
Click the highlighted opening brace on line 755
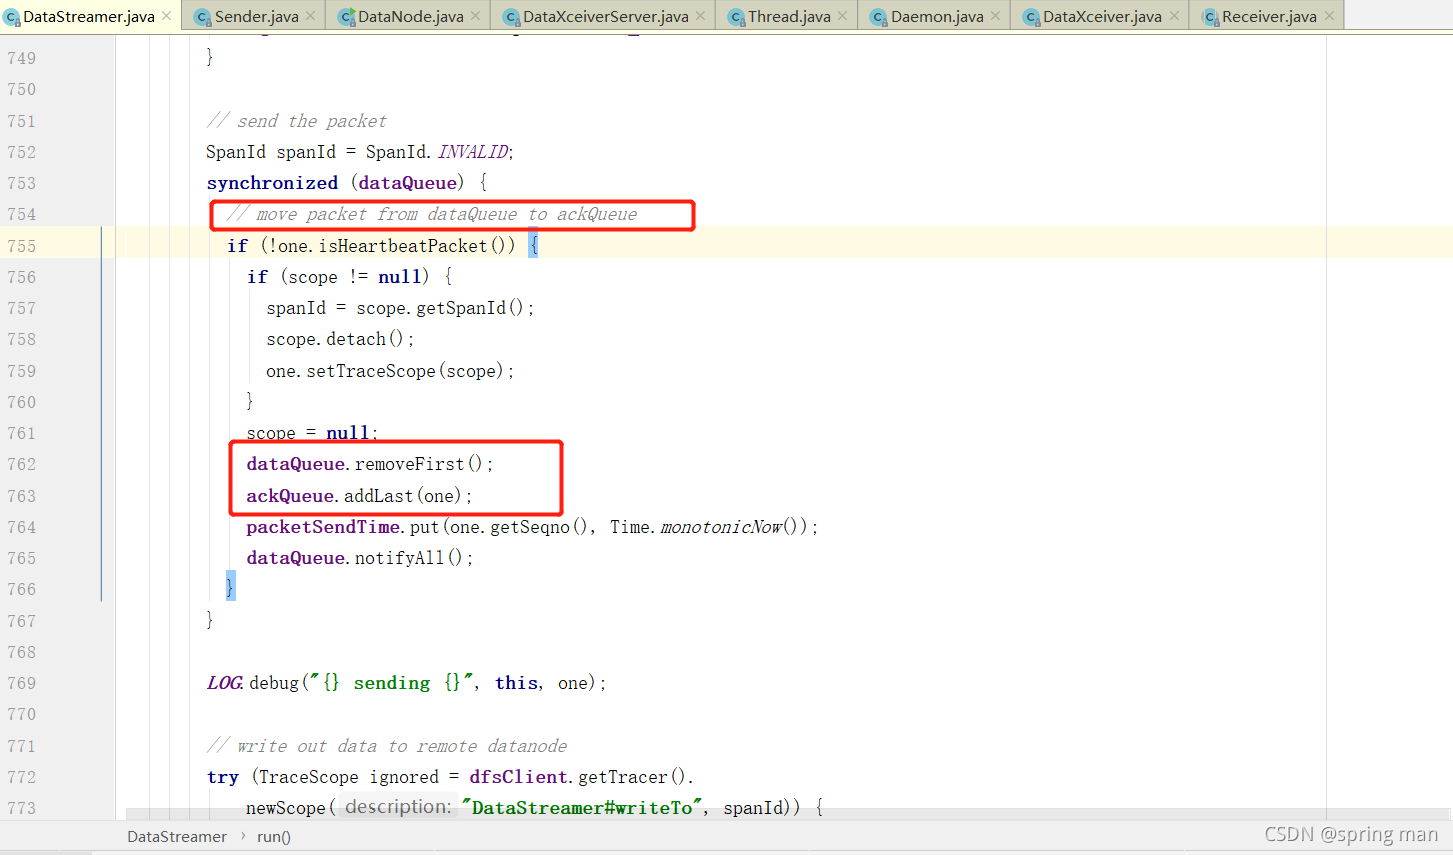coord(533,245)
